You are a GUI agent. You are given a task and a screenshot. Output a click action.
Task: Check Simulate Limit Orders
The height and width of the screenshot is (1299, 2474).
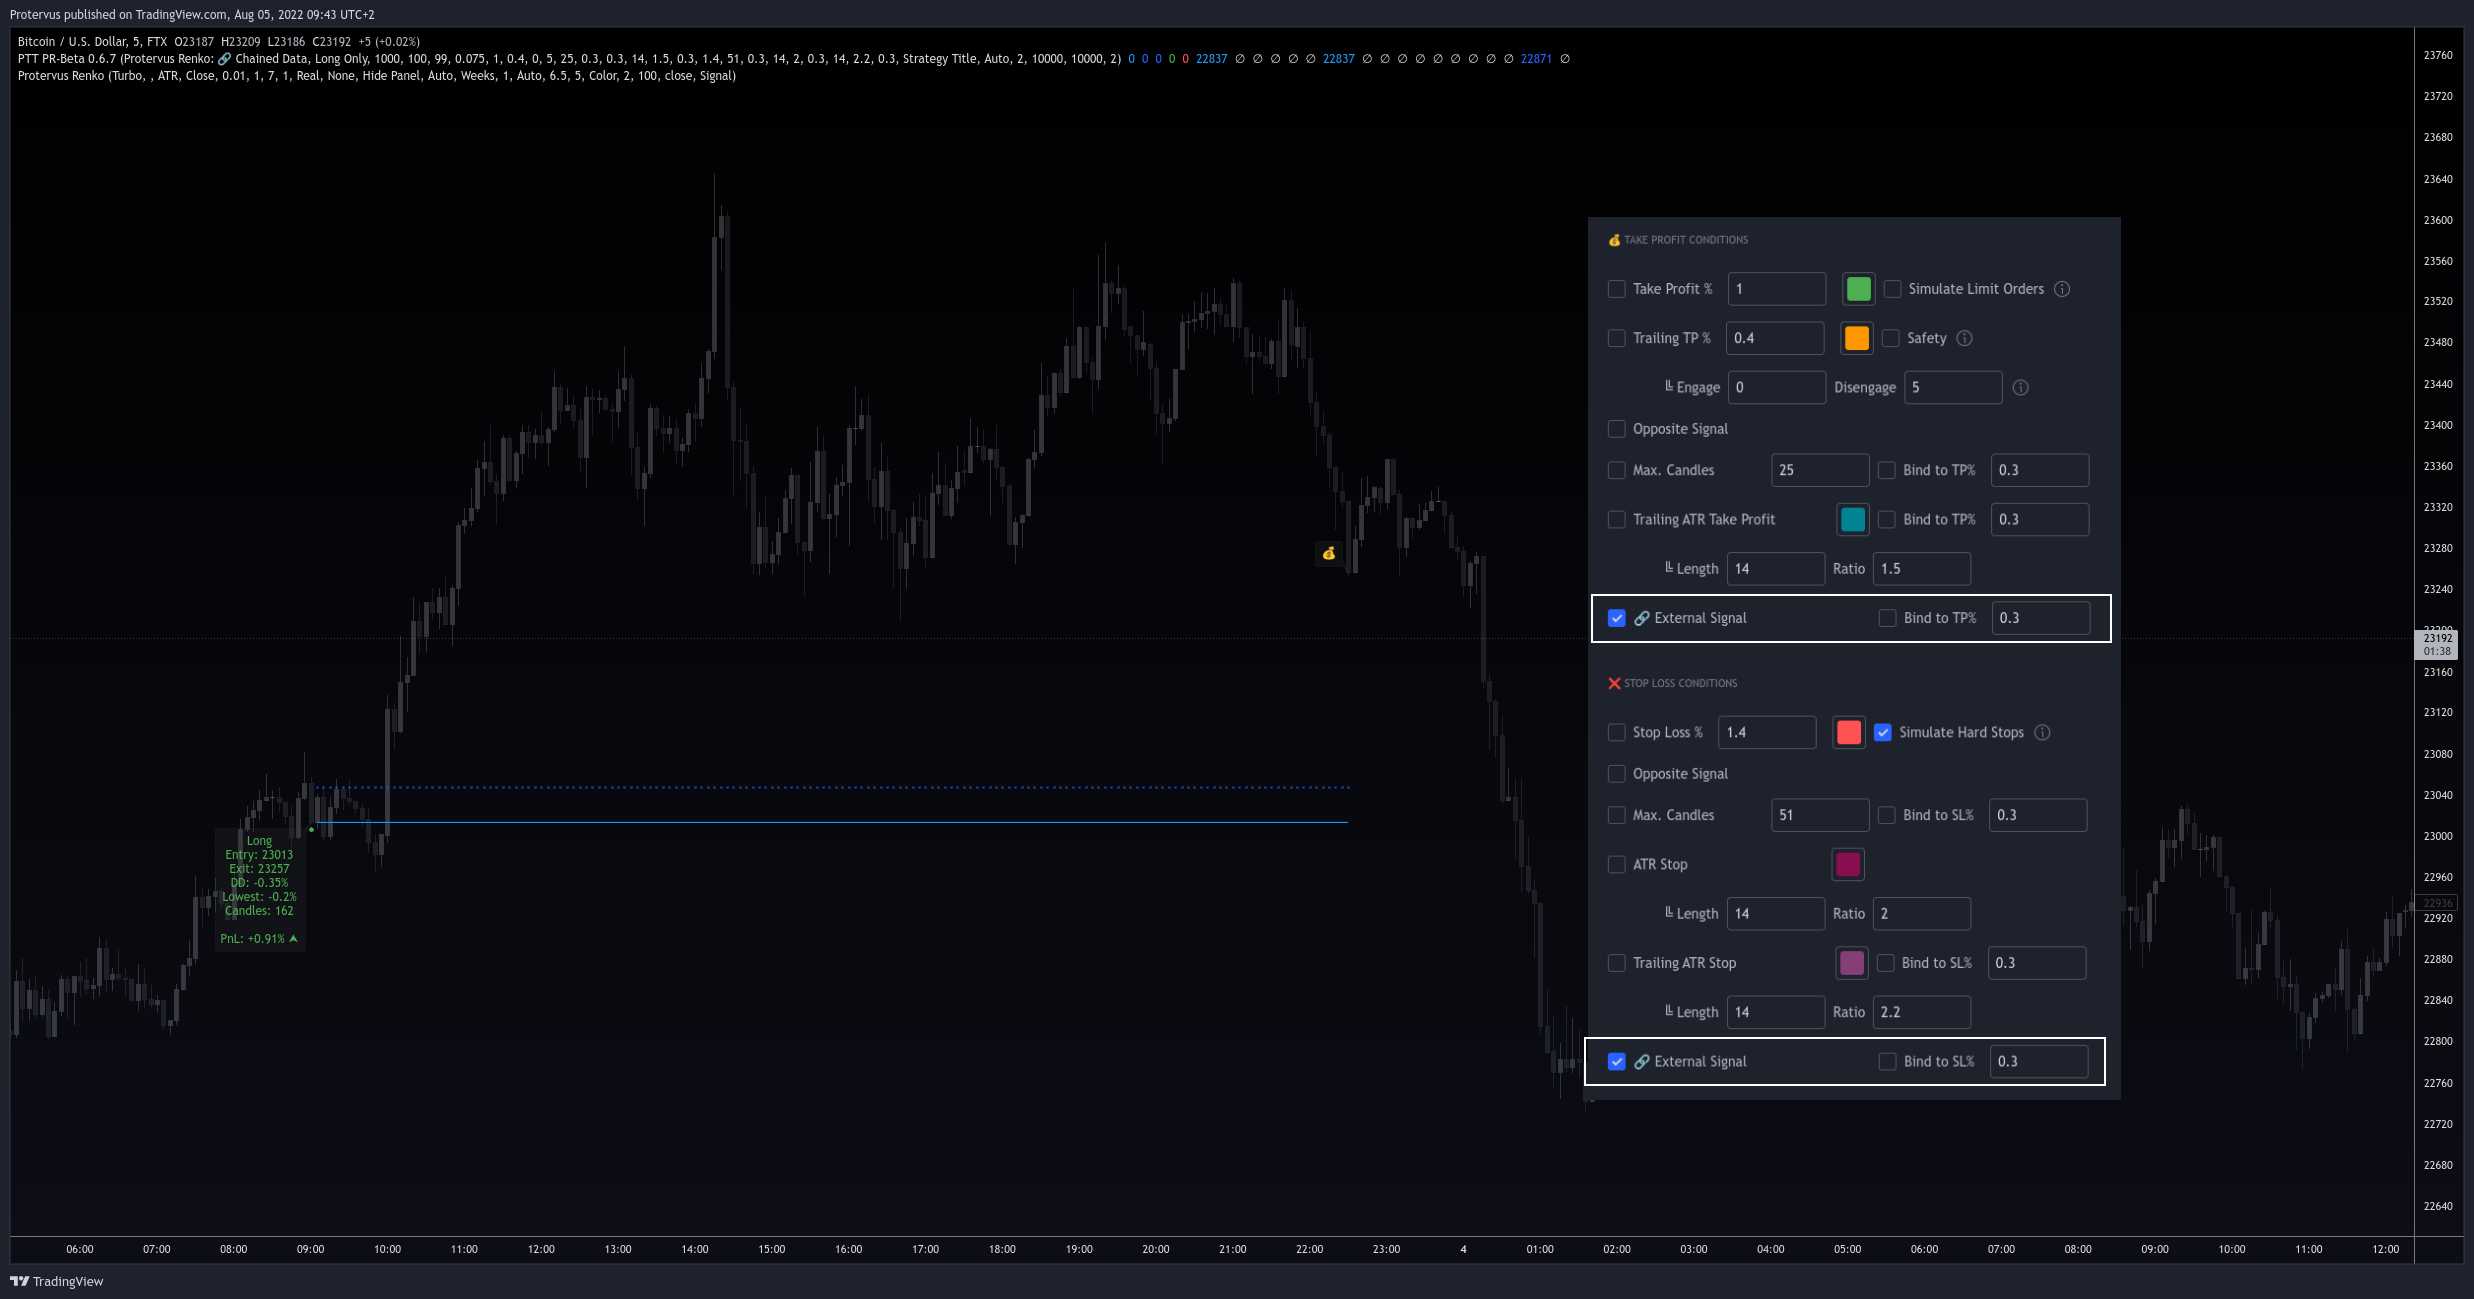point(1892,289)
